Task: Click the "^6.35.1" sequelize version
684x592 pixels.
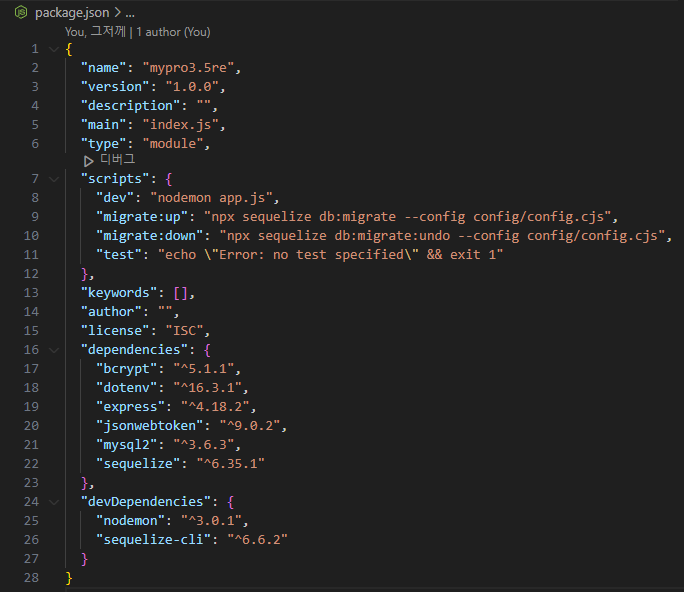Action: click(230, 464)
